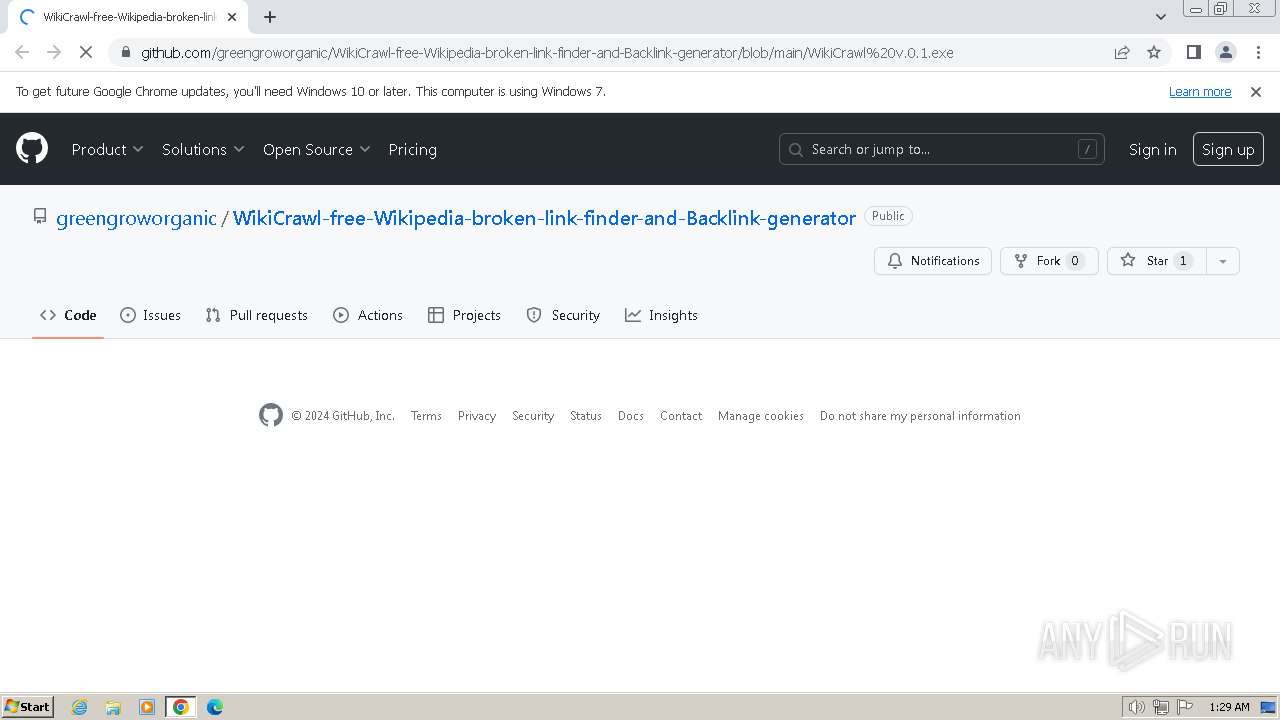
Task: Open the star lists dropdown arrow
Action: pos(1222,261)
